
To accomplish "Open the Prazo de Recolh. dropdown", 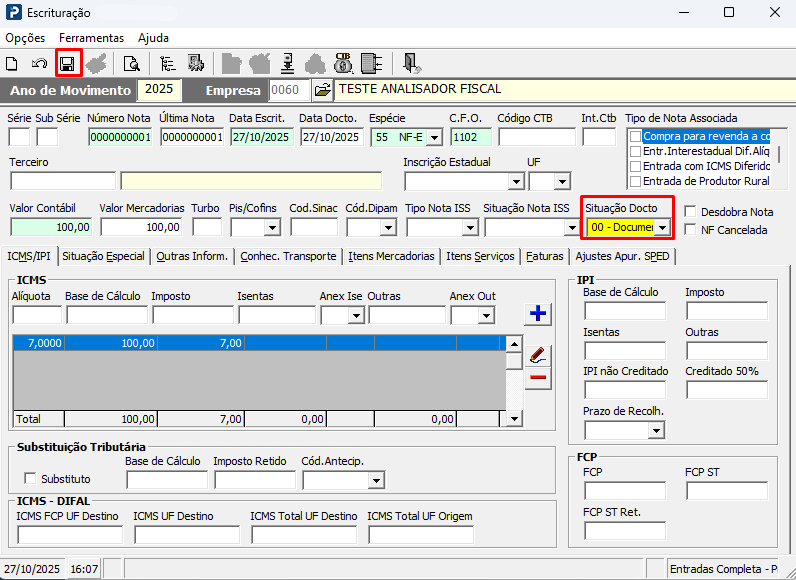I will pos(656,431).
